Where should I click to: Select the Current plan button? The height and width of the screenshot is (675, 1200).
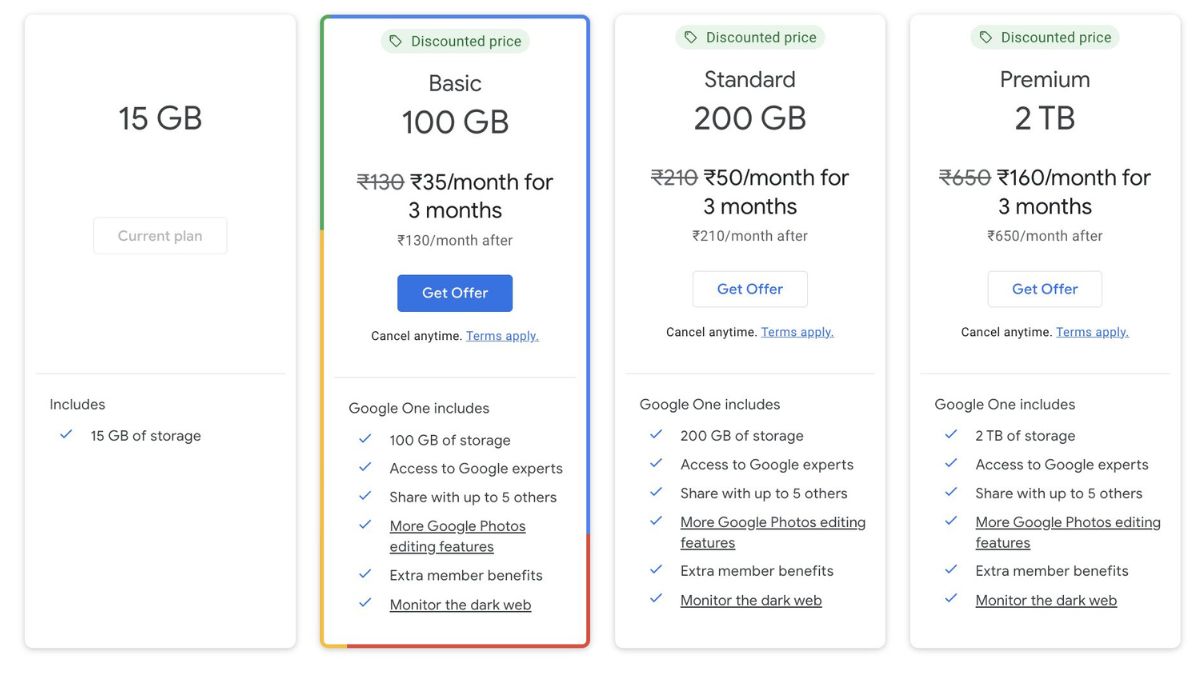(x=160, y=235)
